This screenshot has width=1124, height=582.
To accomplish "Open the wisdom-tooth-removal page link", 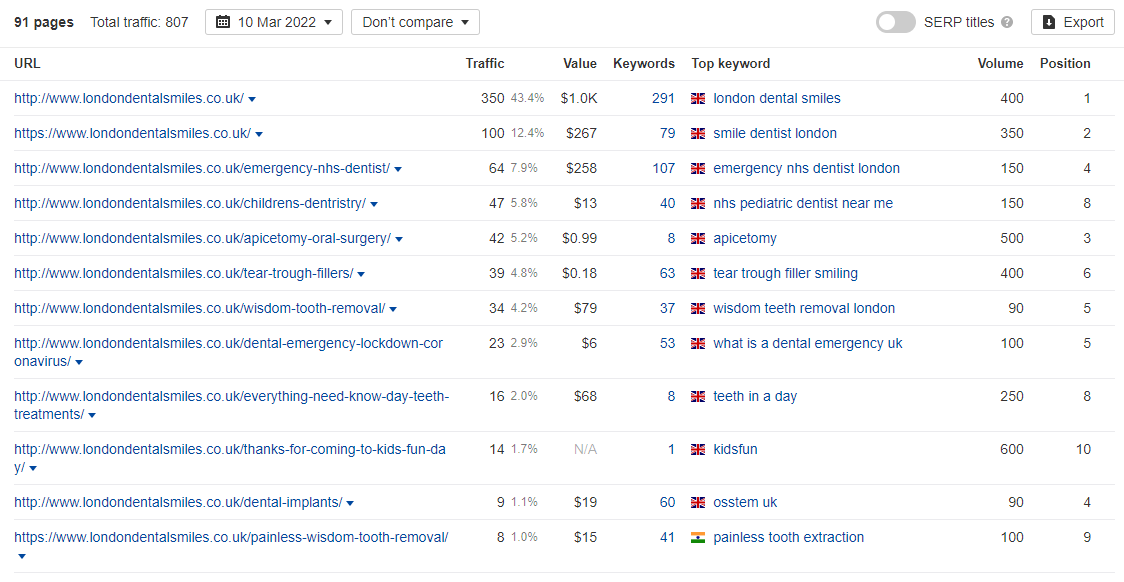I will pos(200,309).
